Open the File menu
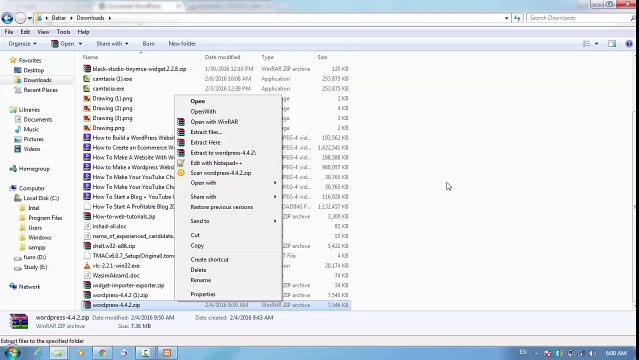The height and width of the screenshot is (360, 639). (x=9, y=32)
